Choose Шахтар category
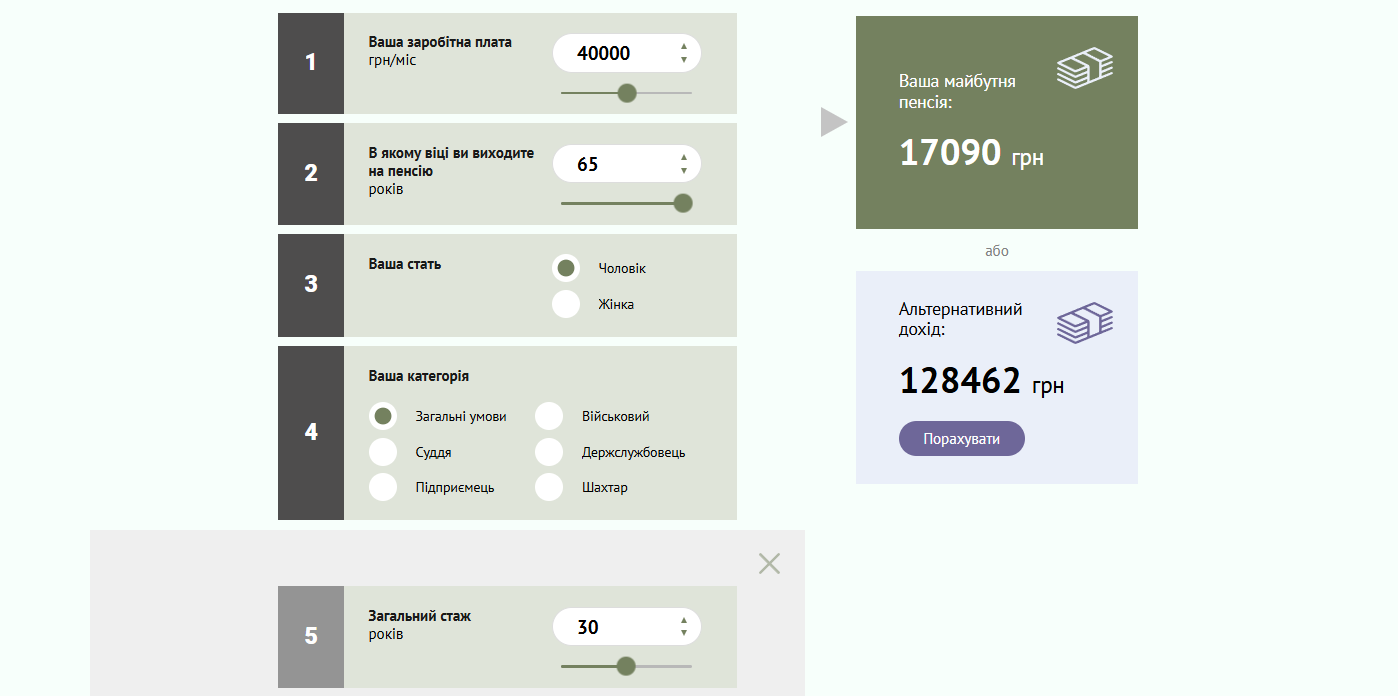Screen dimensions: 1398x696 [x=549, y=487]
